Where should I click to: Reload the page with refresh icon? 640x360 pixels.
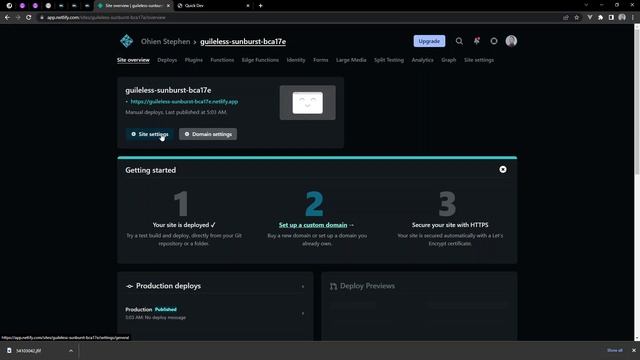pyautogui.click(x=29, y=18)
